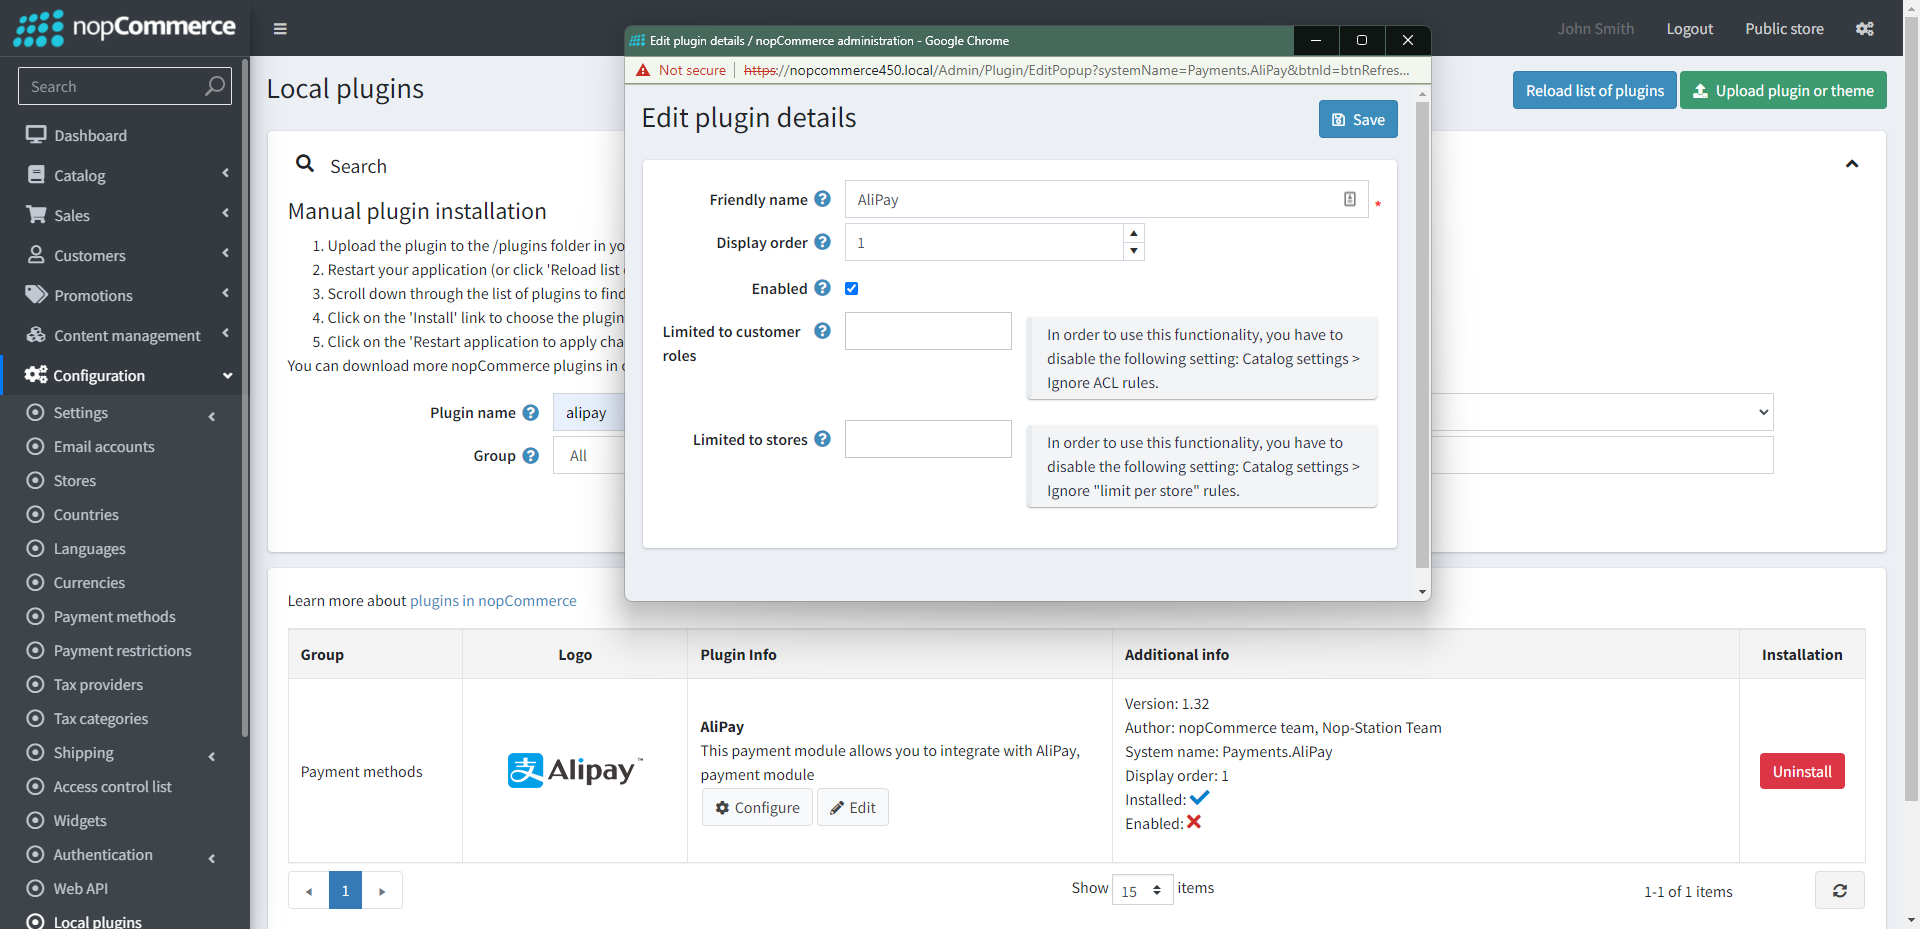Viewport: 1920px width, 929px height.
Task: Click the Group help icon
Action: [531, 455]
